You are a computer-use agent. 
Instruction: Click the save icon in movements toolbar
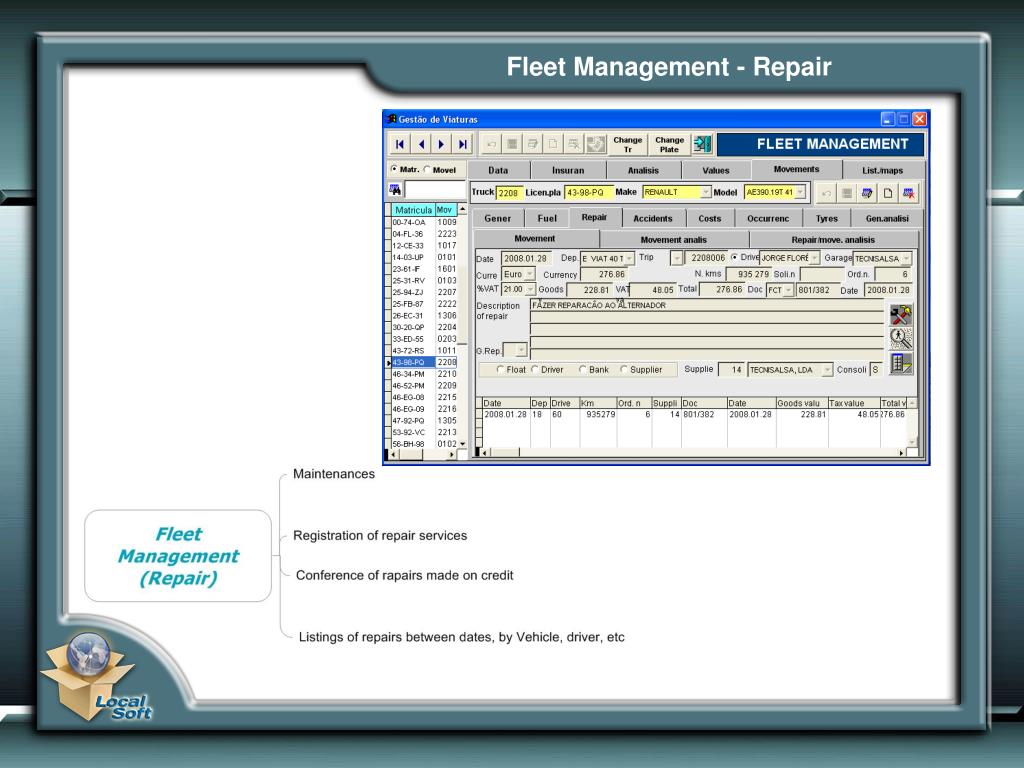click(x=846, y=193)
